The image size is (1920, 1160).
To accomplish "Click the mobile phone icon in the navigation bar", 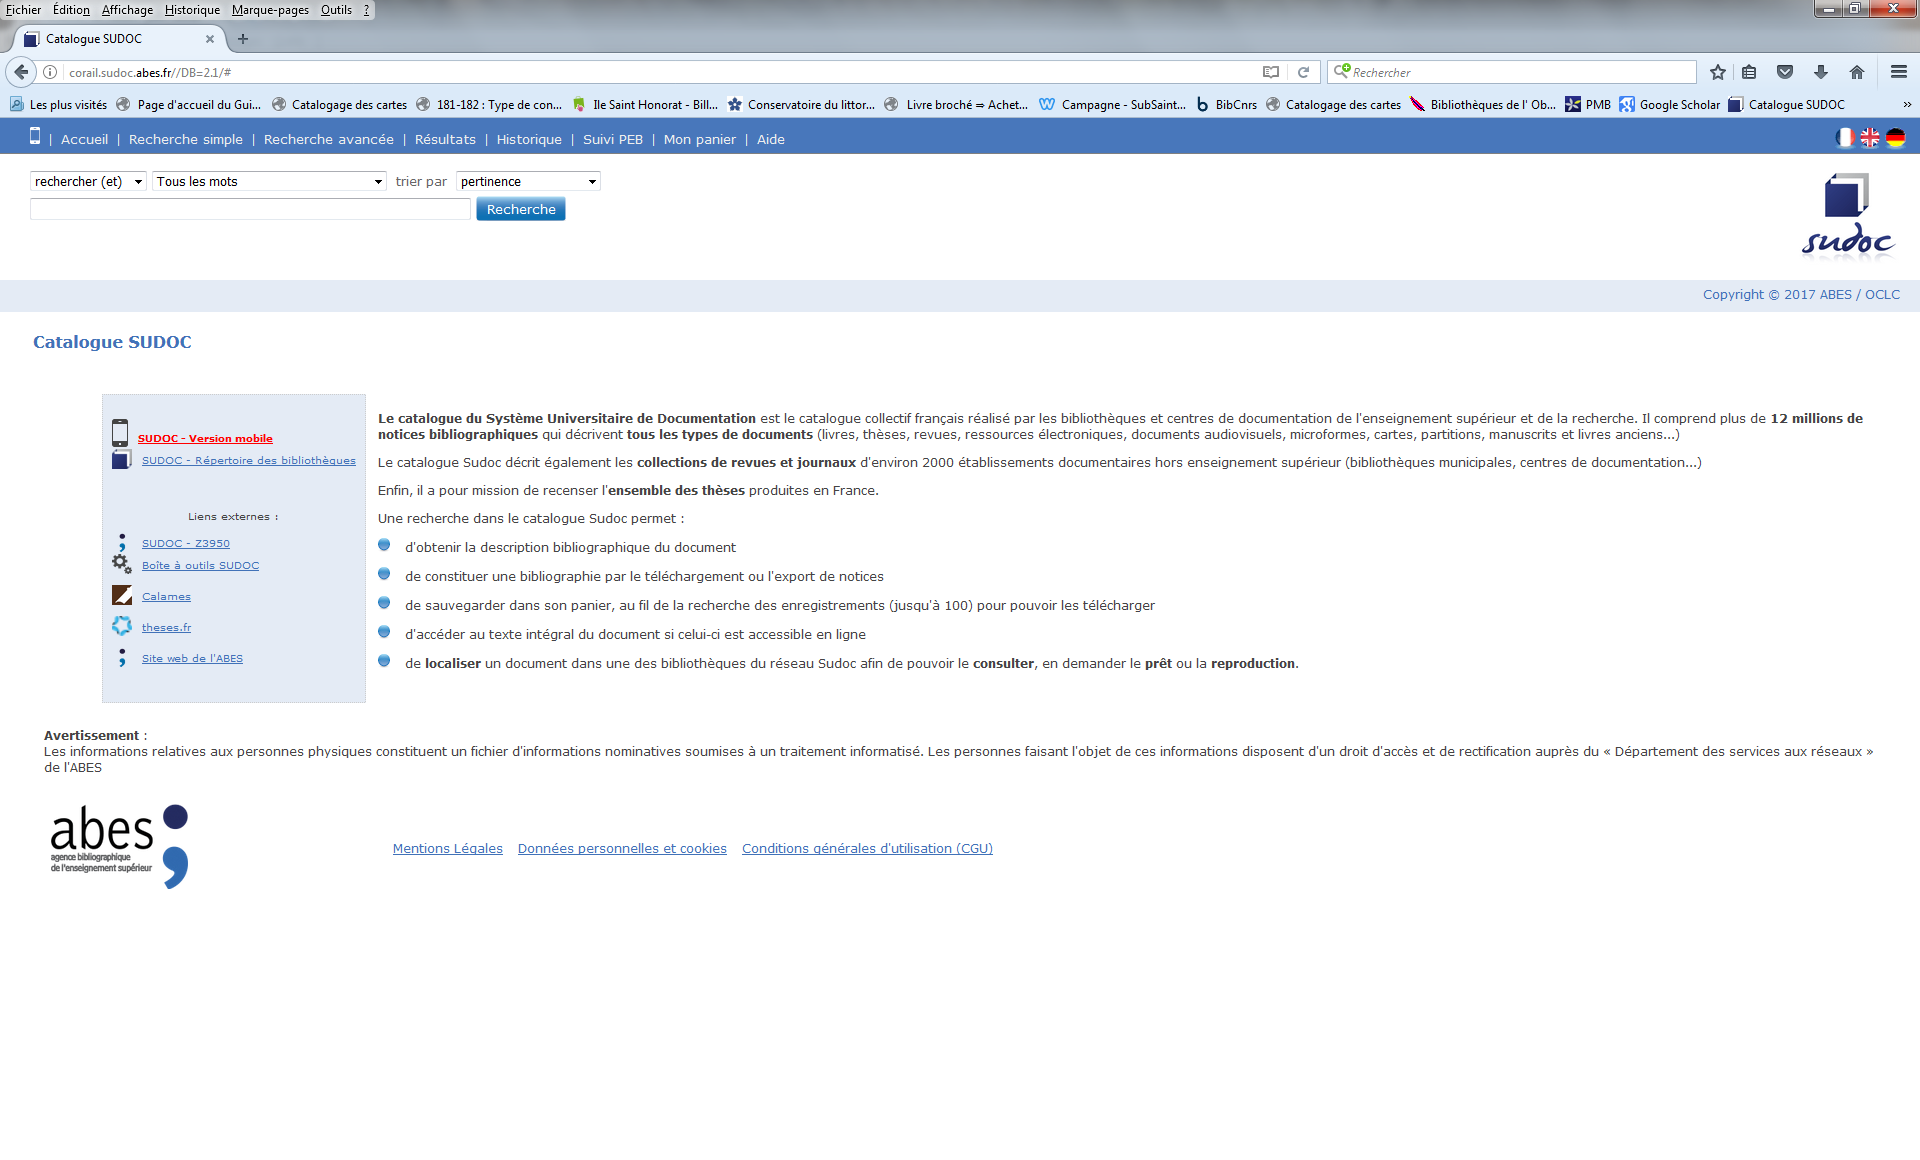I will (x=35, y=137).
